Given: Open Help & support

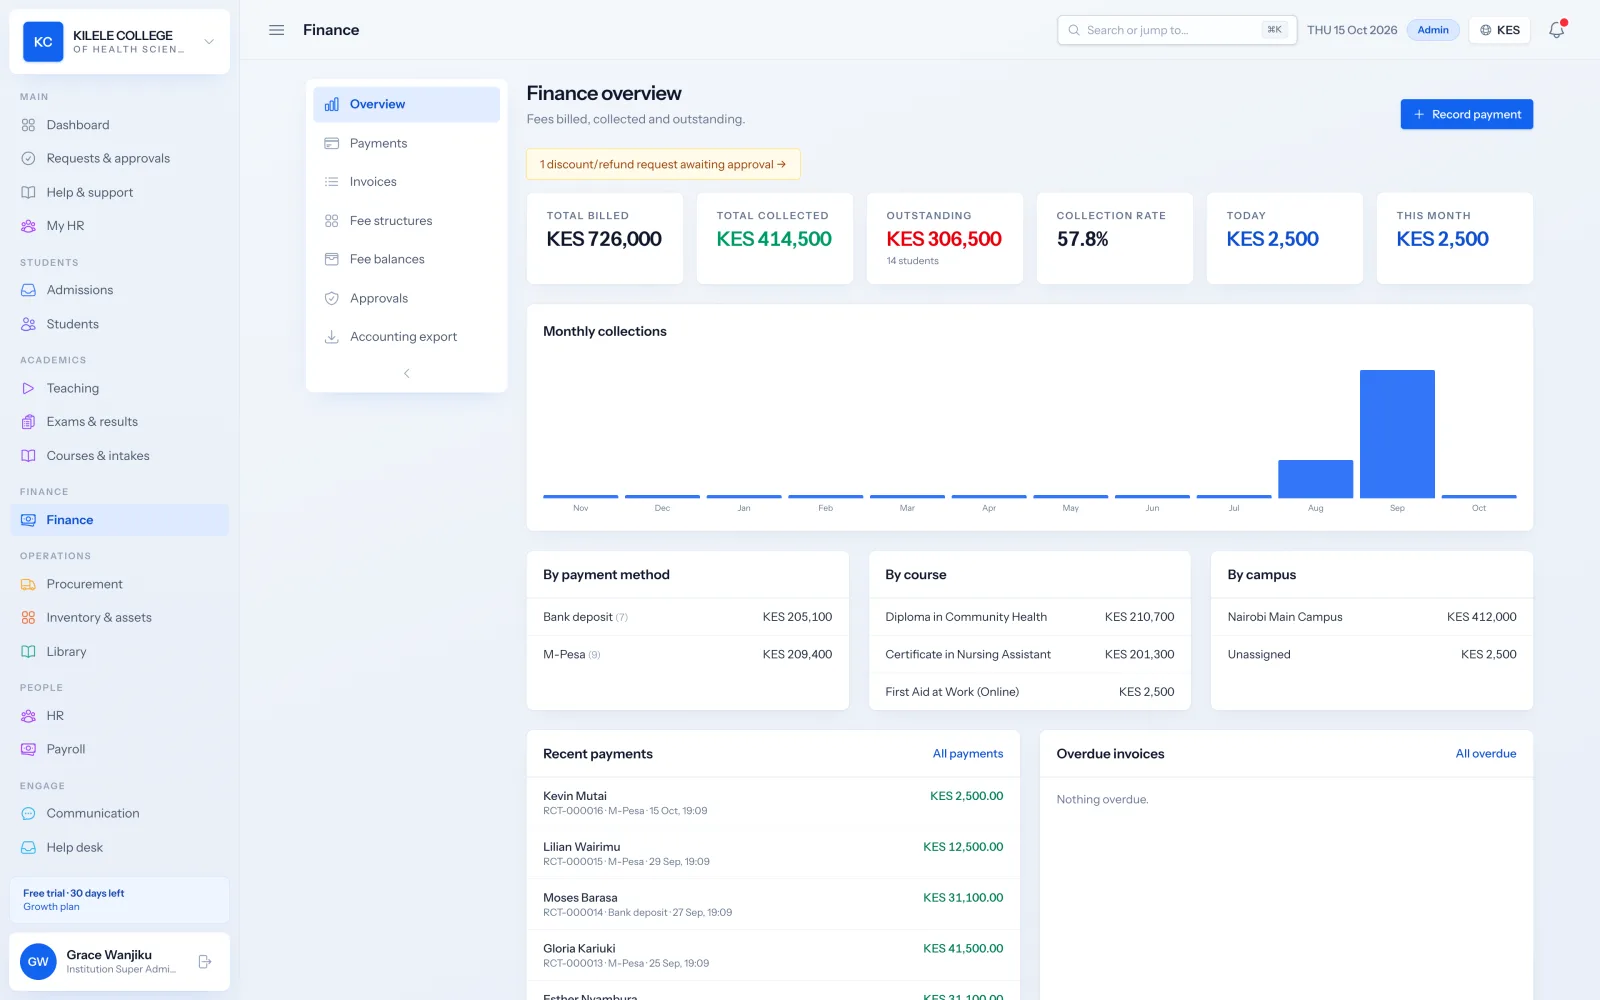Looking at the screenshot, I should point(120,192).
